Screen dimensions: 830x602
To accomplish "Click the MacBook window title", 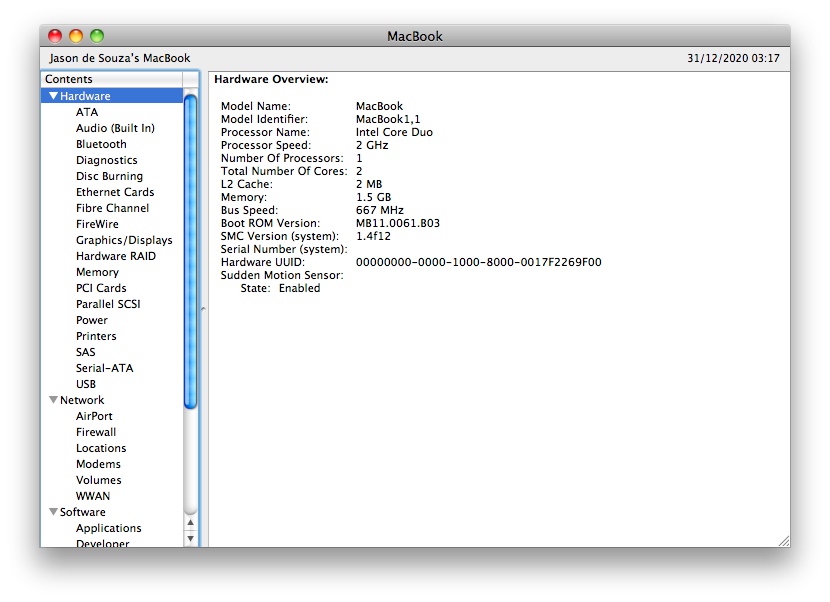I will [414, 36].
